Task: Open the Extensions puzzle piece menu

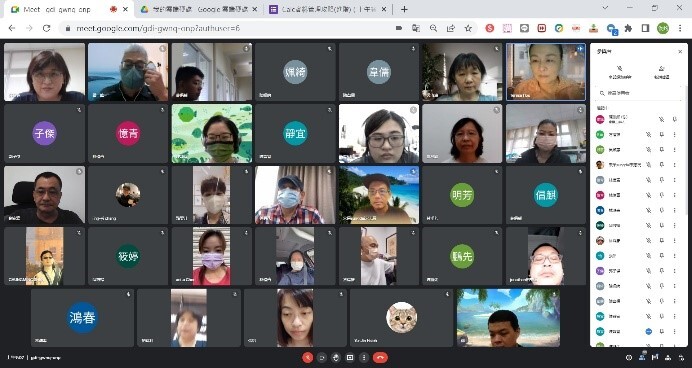Action: pyautogui.click(x=628, y=28)
